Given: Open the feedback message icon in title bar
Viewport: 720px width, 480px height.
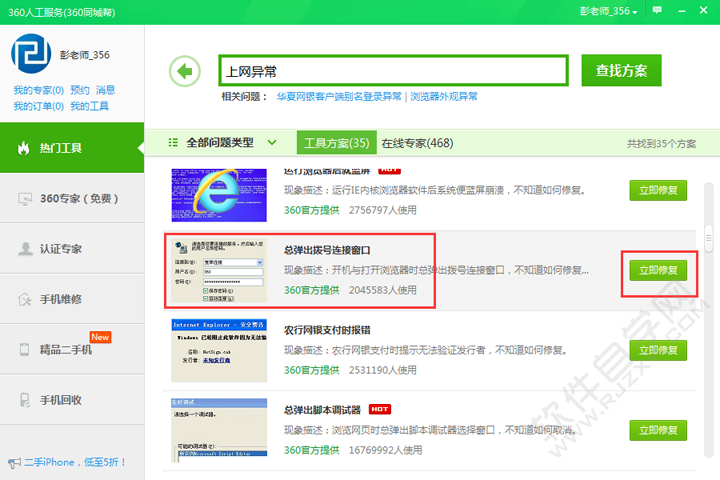Looking at the screenshot, I should click(x=658, y=10).
